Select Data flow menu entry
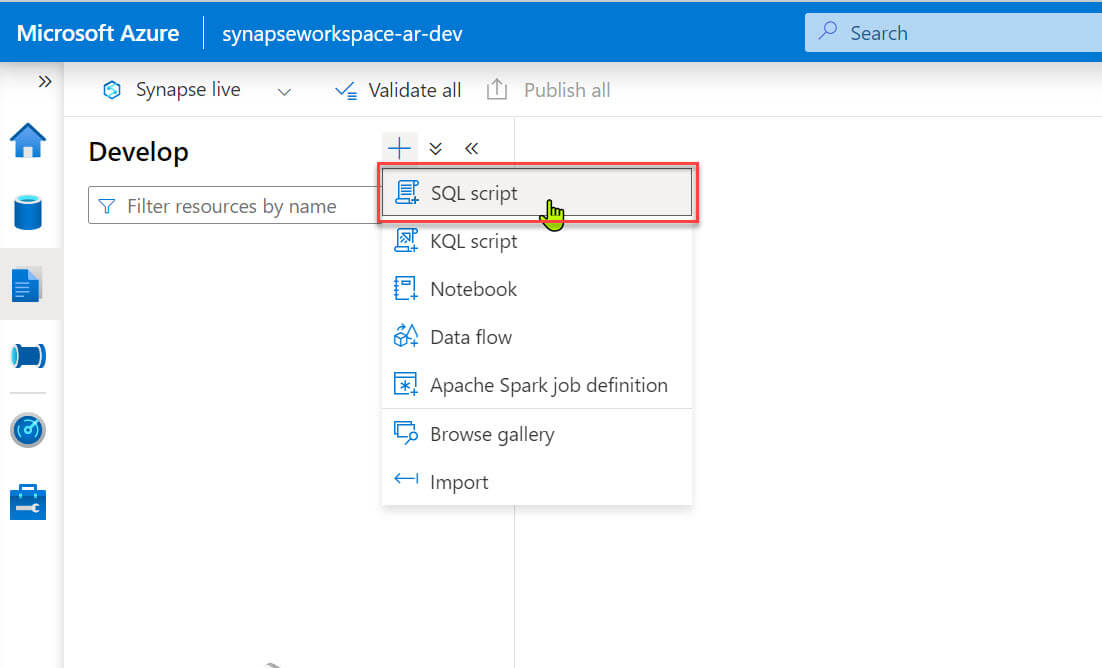 coord(470,337)
